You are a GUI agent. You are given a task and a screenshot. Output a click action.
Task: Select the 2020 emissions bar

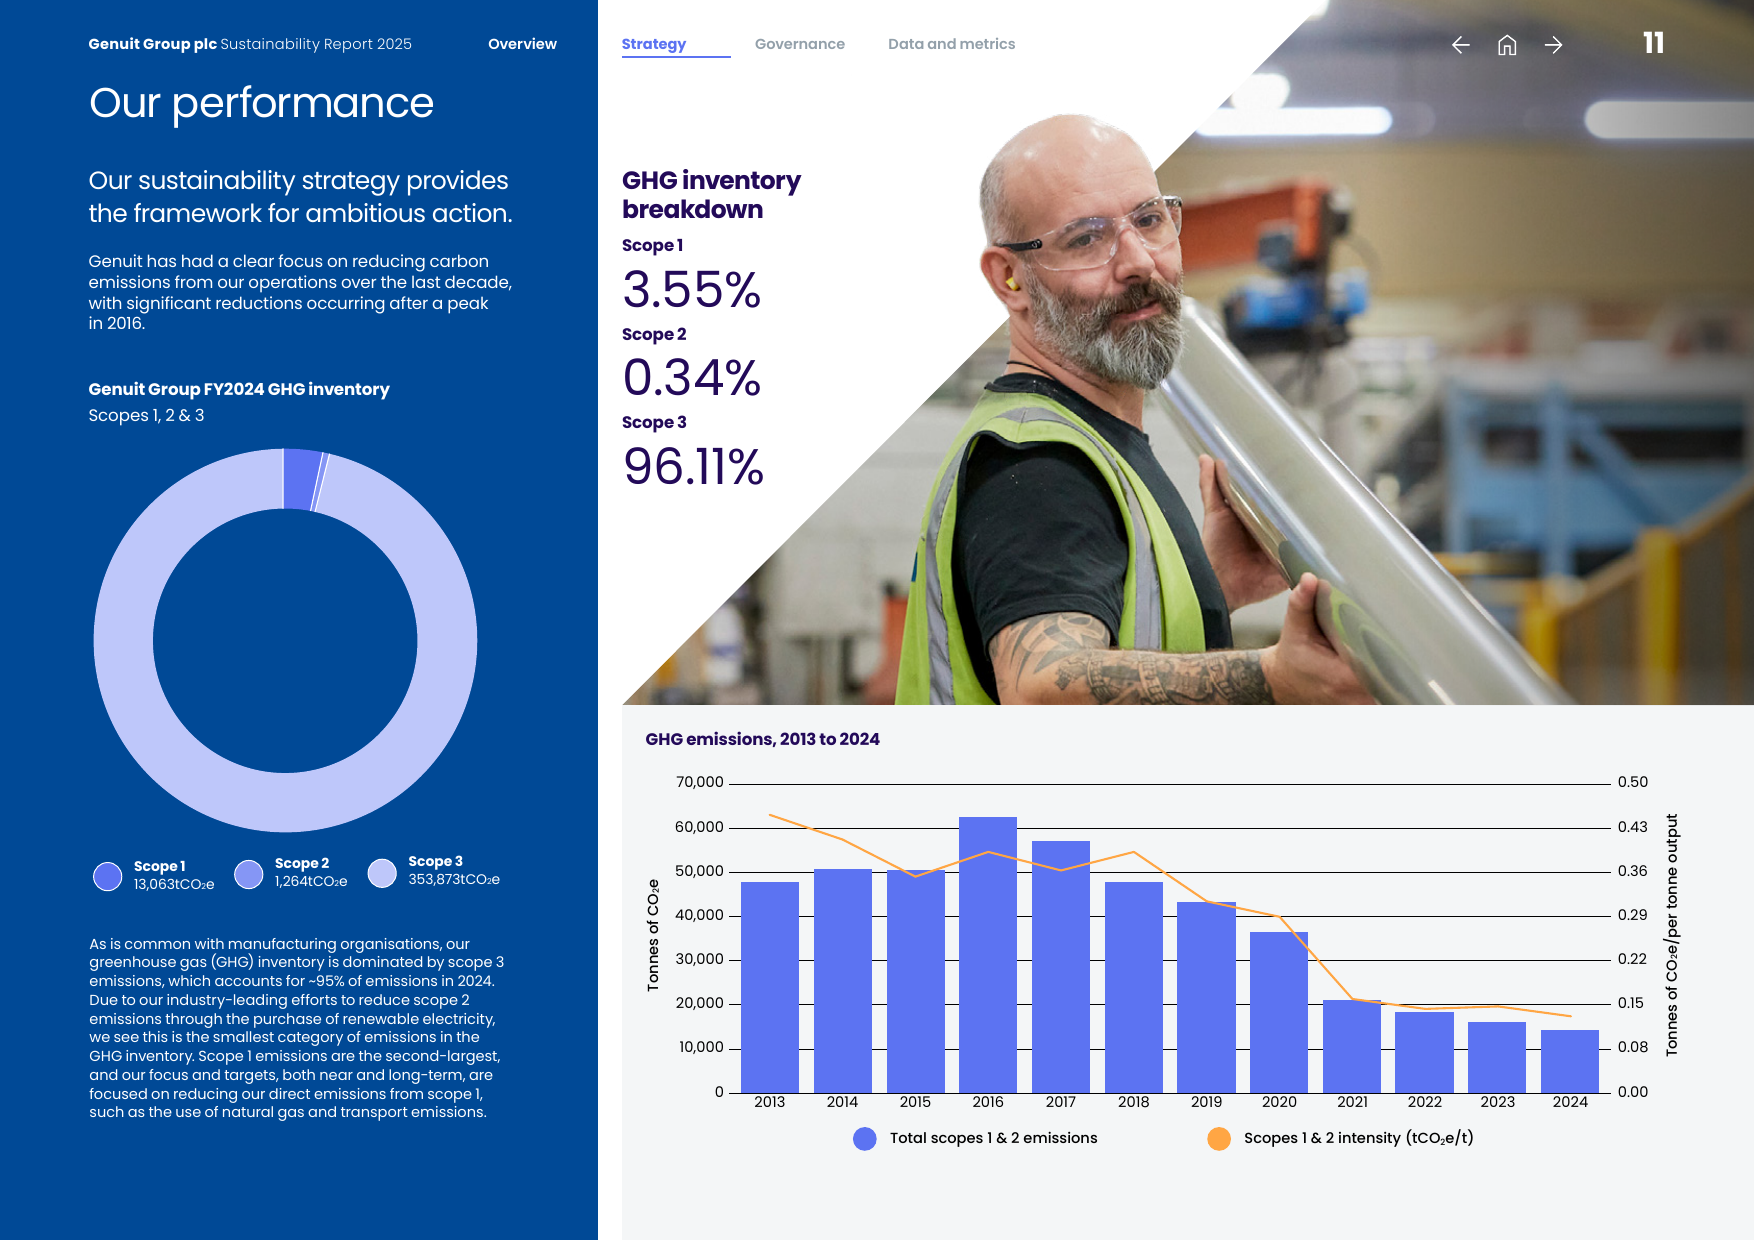(1279, 1012)
